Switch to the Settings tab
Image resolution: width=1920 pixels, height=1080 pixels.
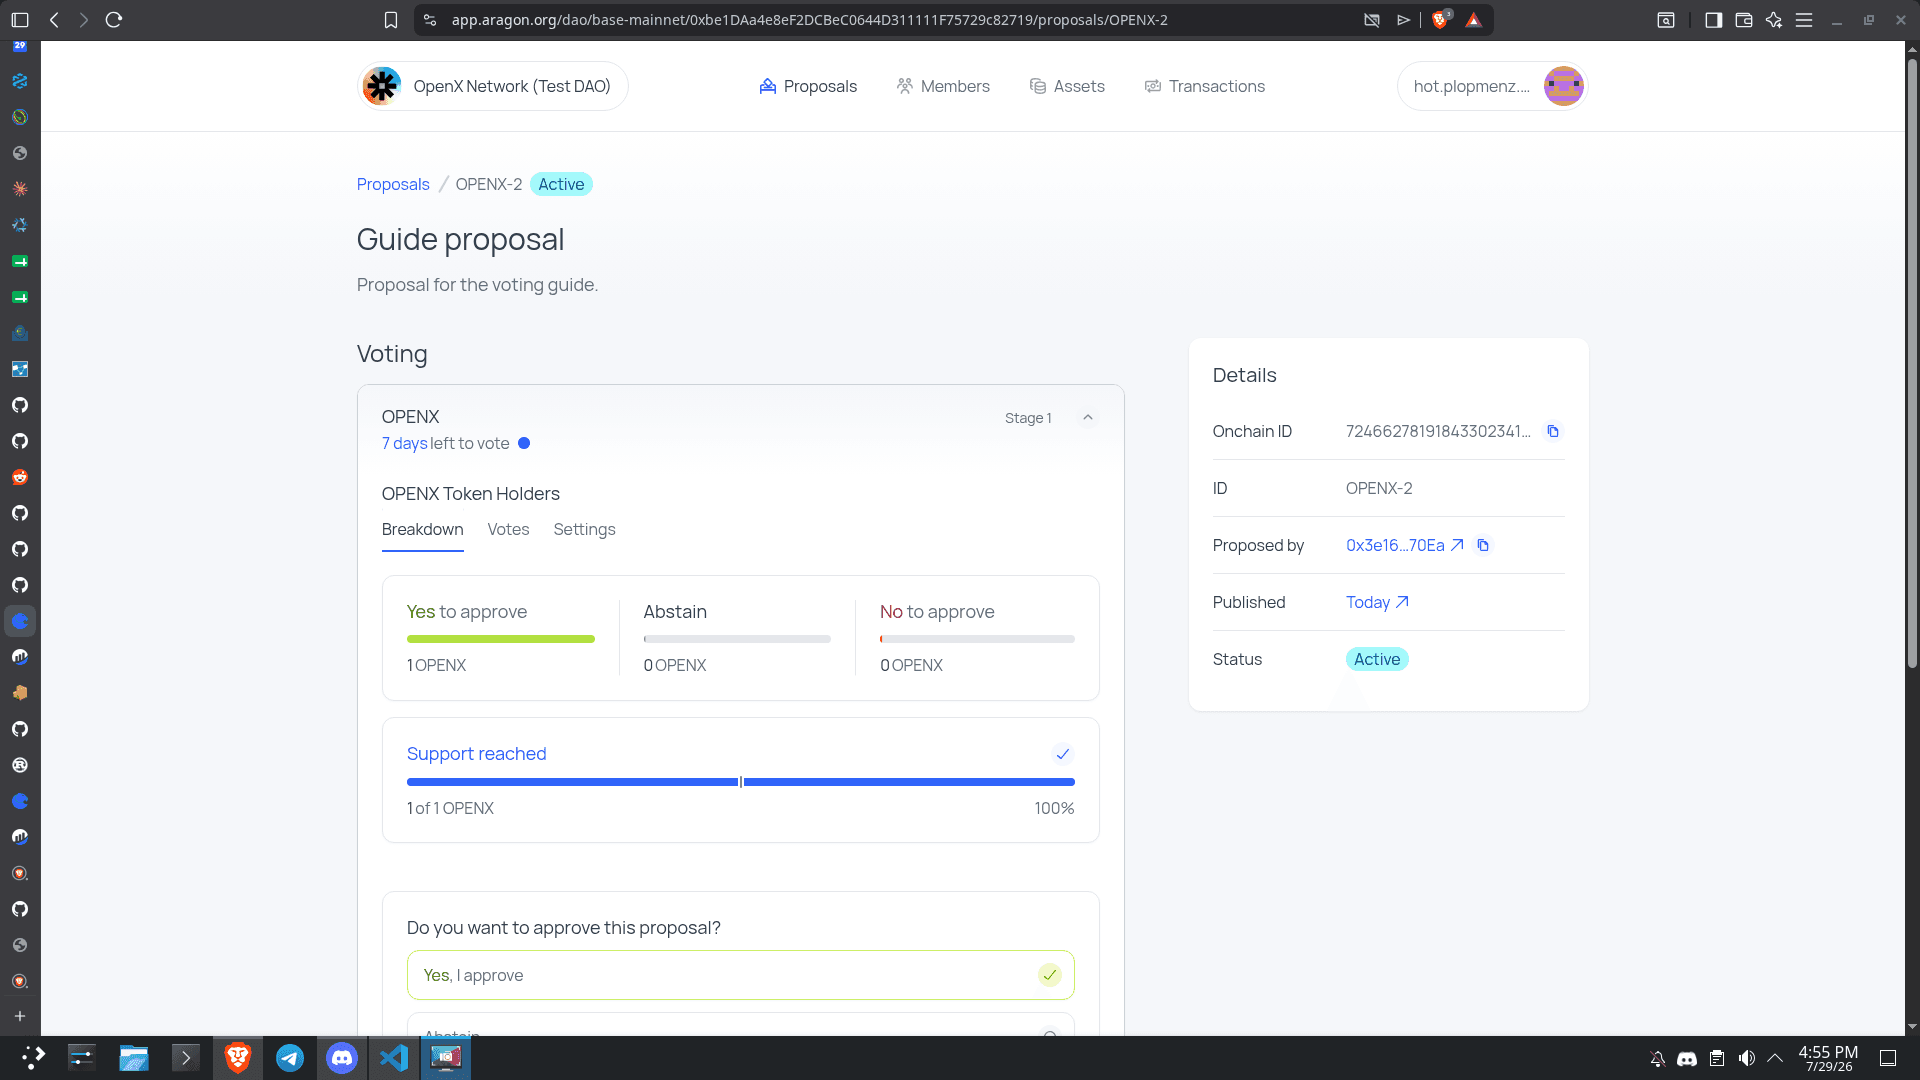[584, 530]
